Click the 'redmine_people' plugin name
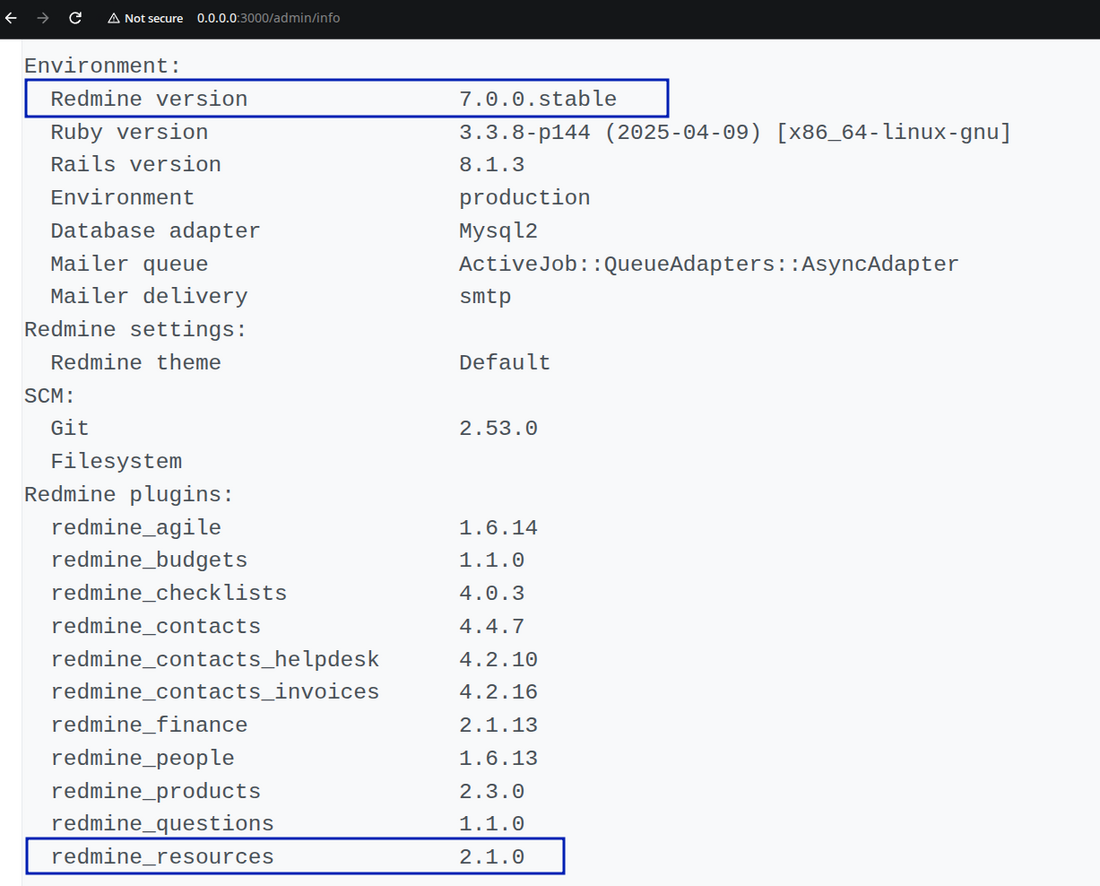Image resolution: width=1100 pixels, height=886 pixels. (142, 758)
